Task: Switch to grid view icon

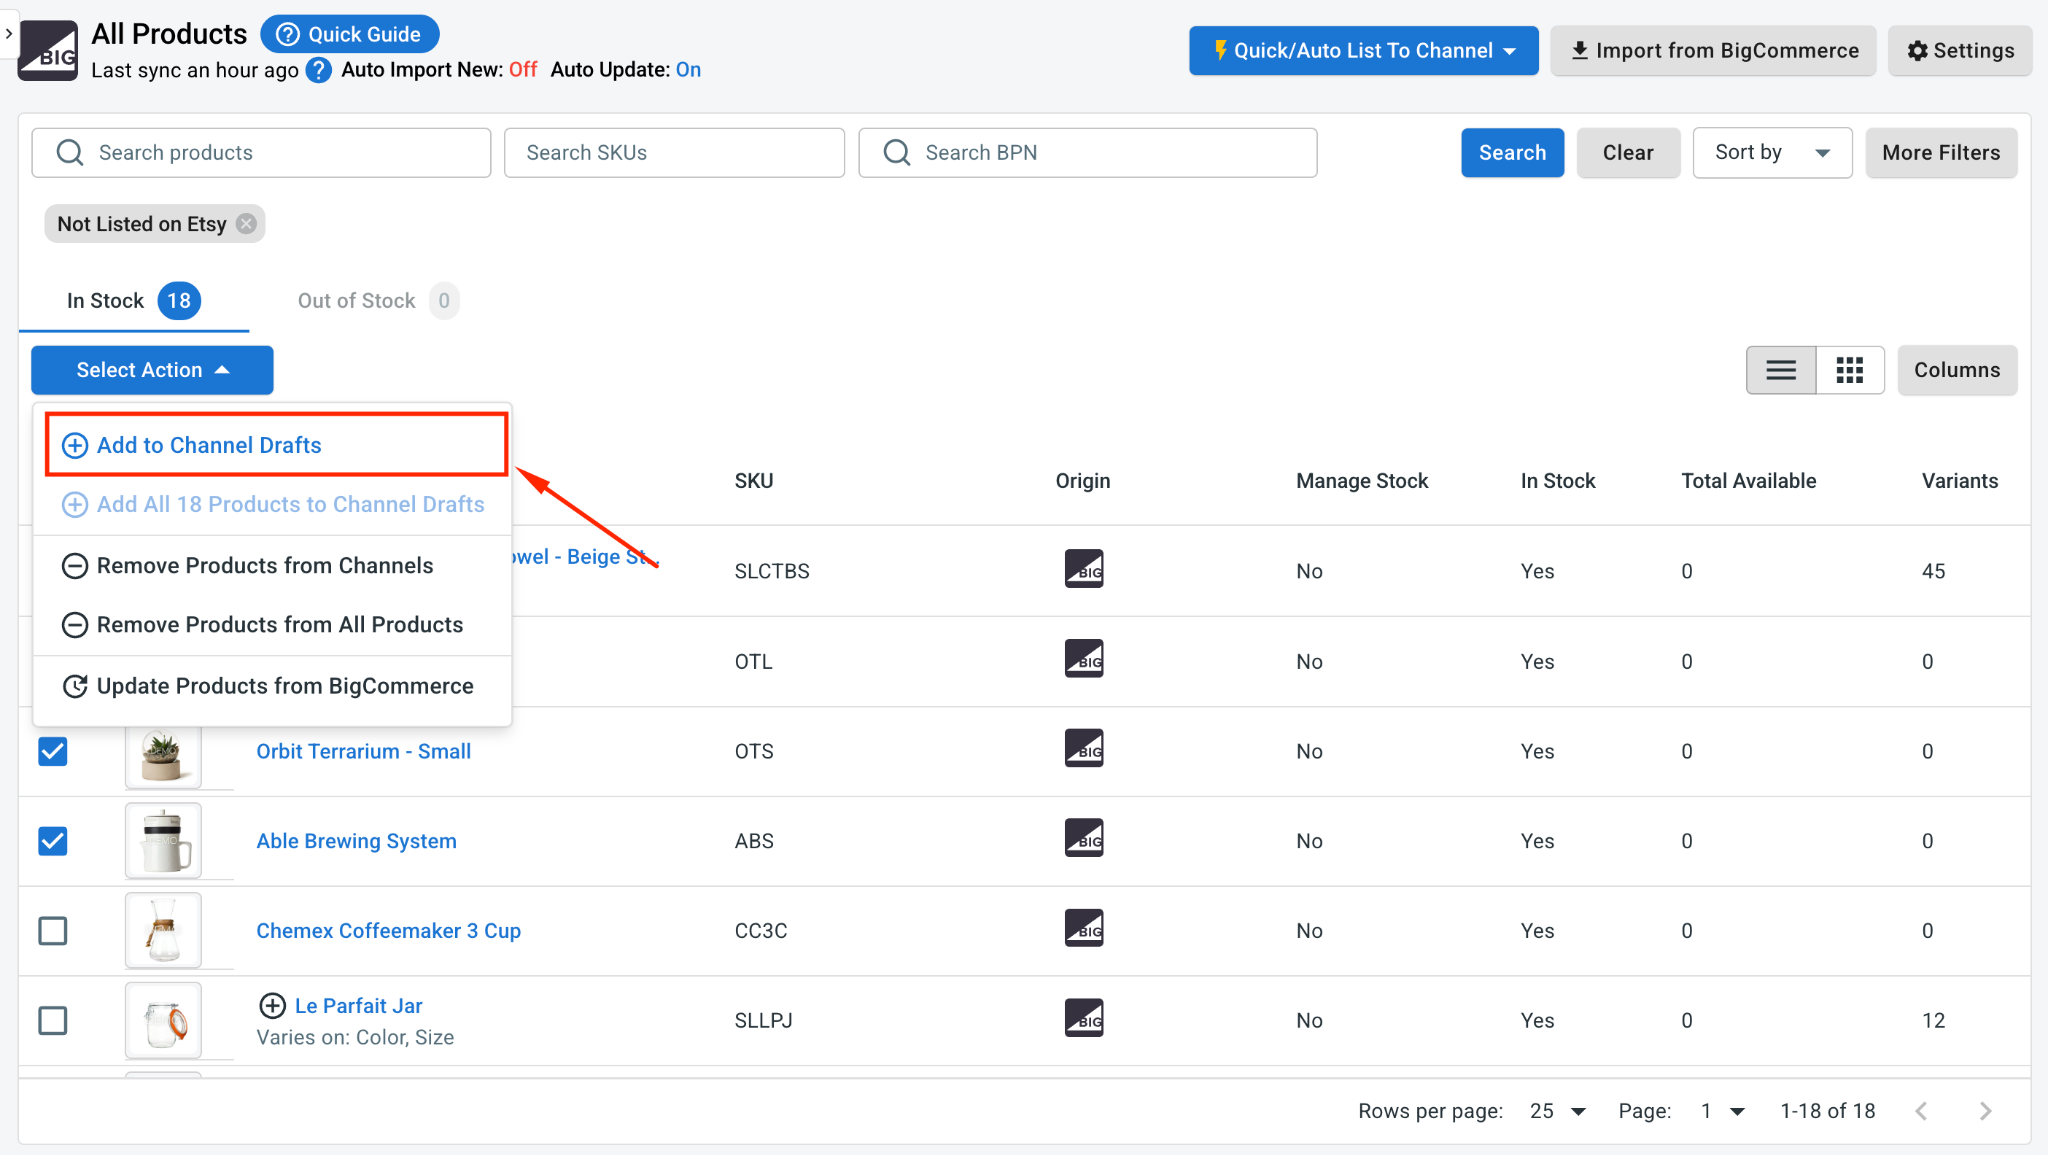Action: pos(1850,370)
